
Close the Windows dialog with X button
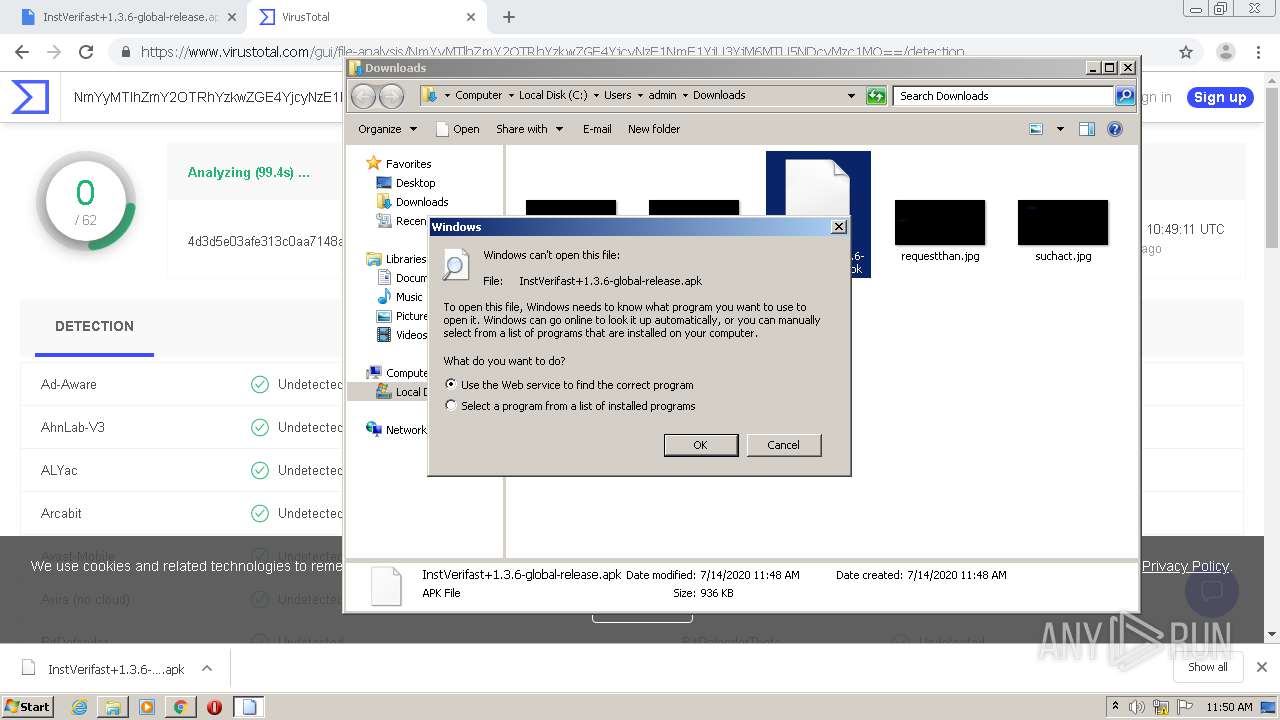point(839,227)
